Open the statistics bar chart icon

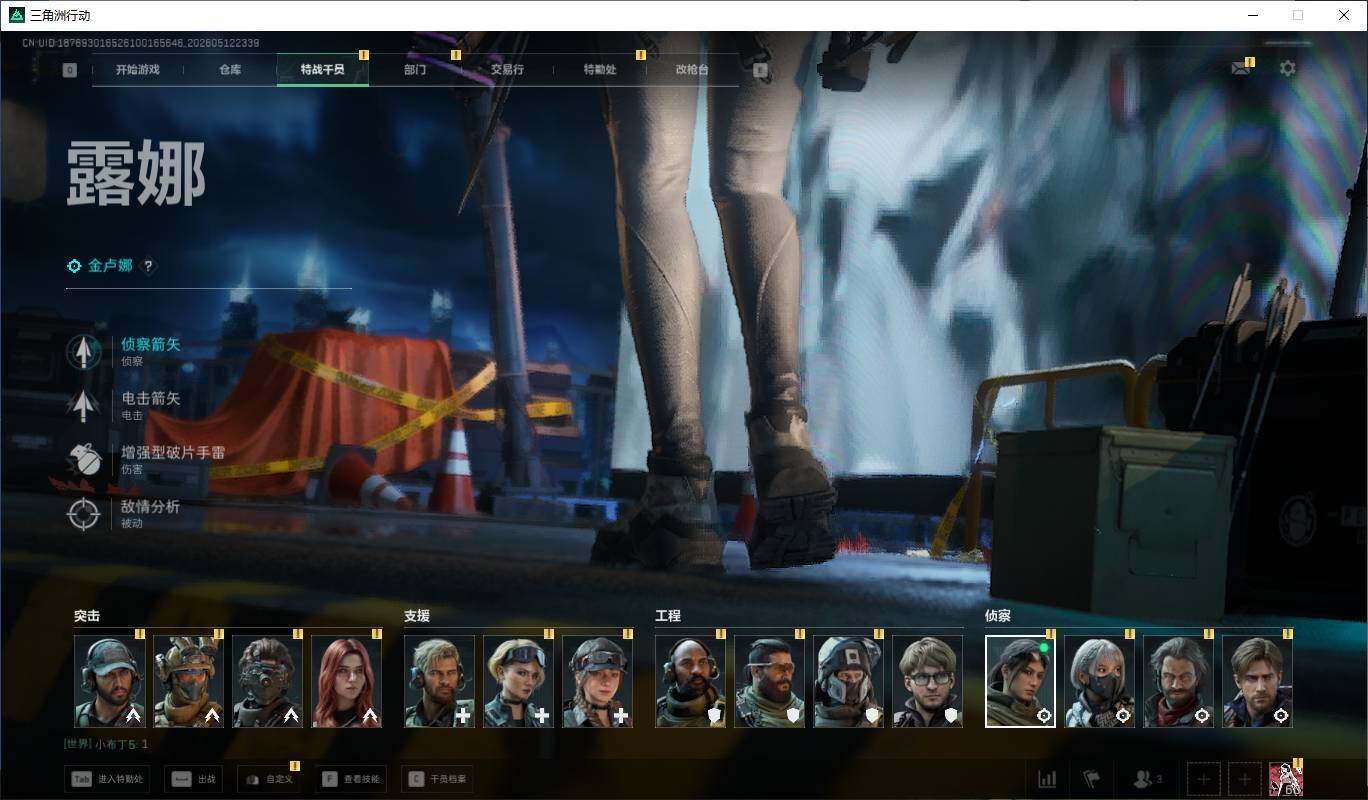[1047, 779]
